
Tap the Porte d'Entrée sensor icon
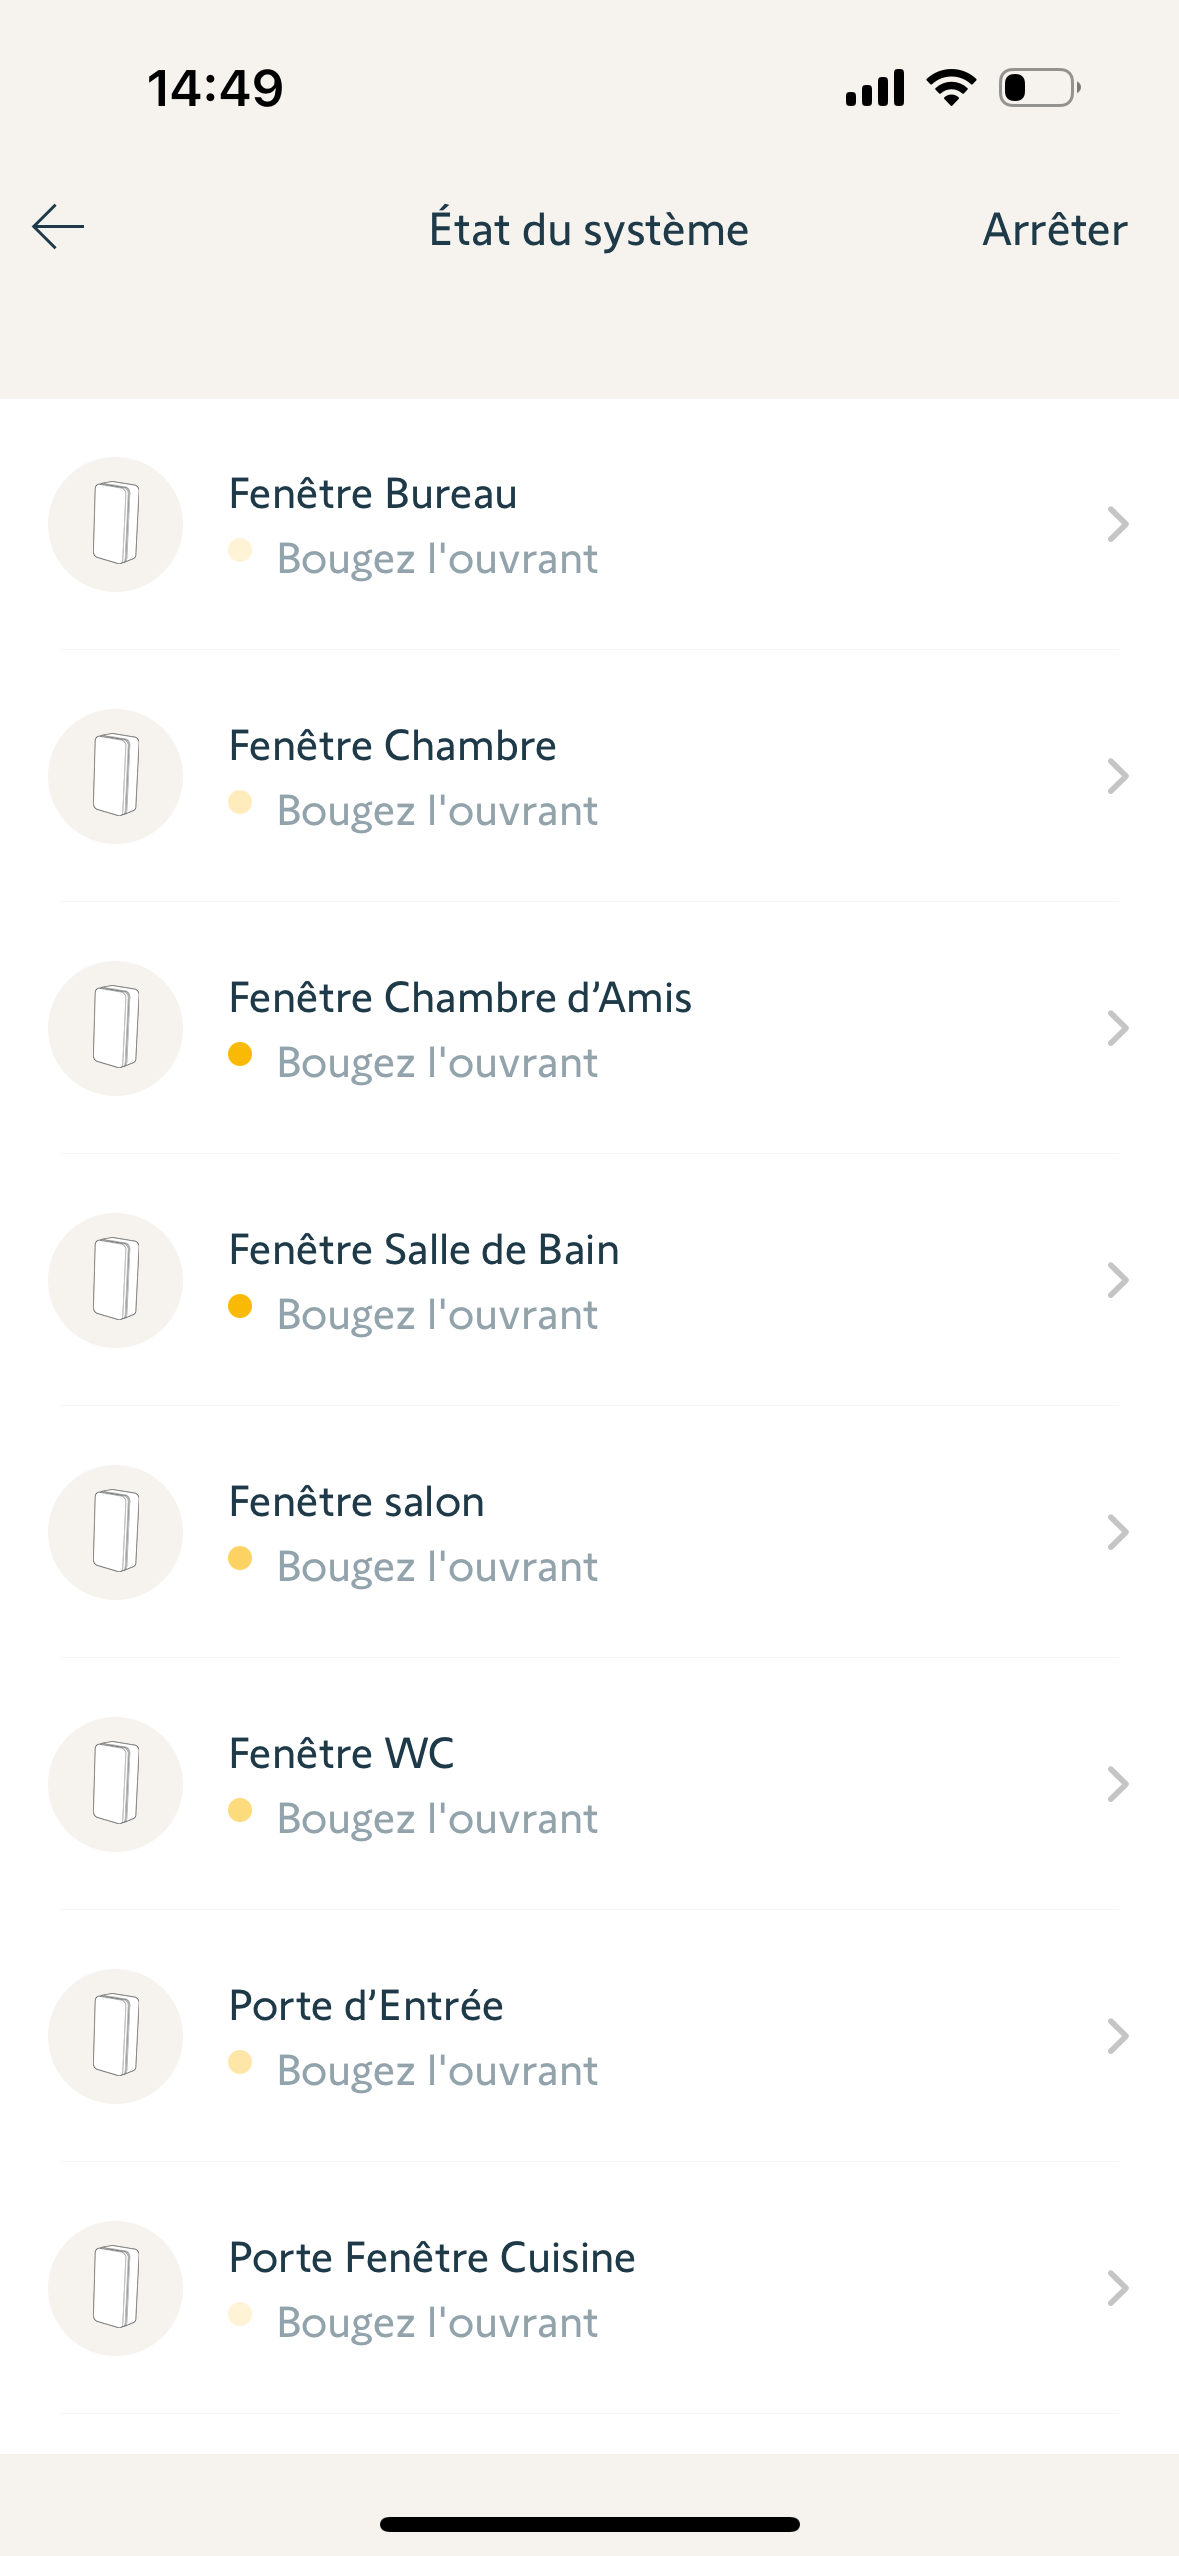tap(116, 2036)
